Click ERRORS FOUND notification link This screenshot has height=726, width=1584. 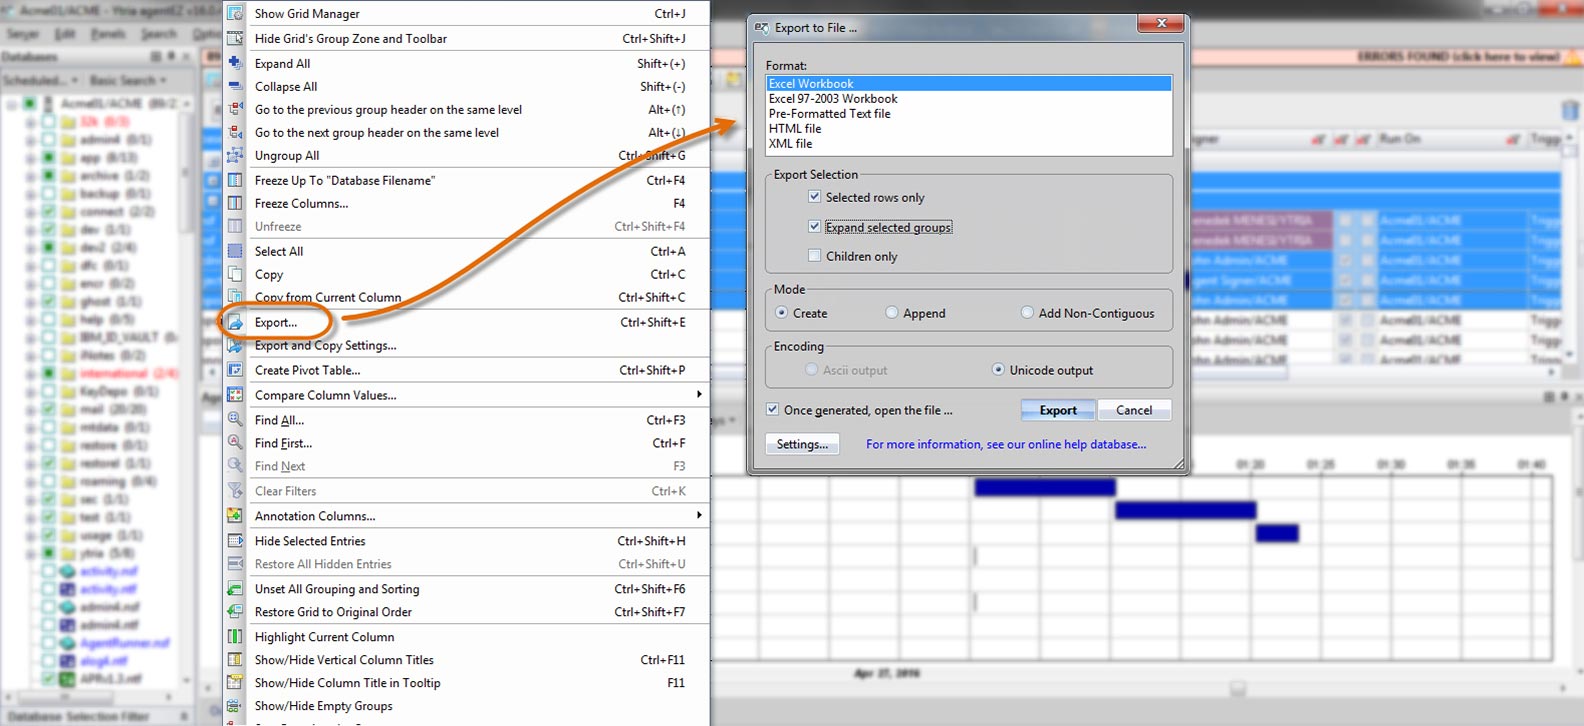tap(1458, 56)
